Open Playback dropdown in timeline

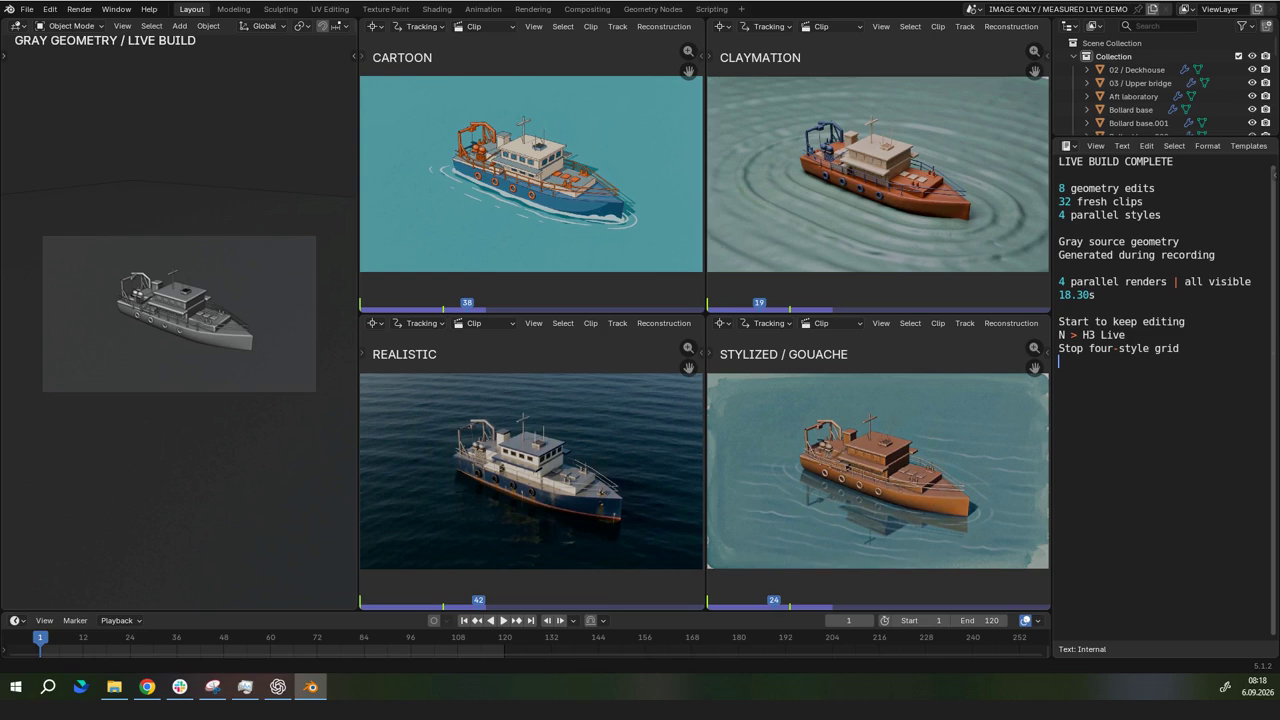click(x=121, y=620)
